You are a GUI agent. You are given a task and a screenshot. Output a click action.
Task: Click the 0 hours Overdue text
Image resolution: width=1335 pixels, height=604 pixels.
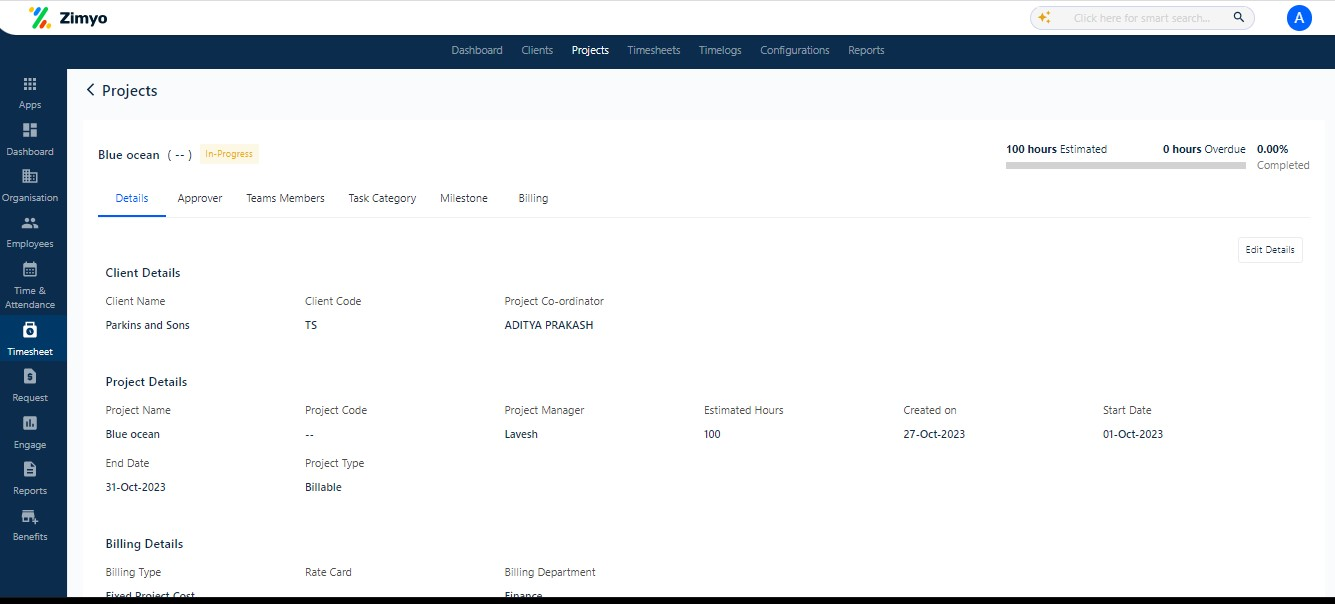(x=1204, y=149)
